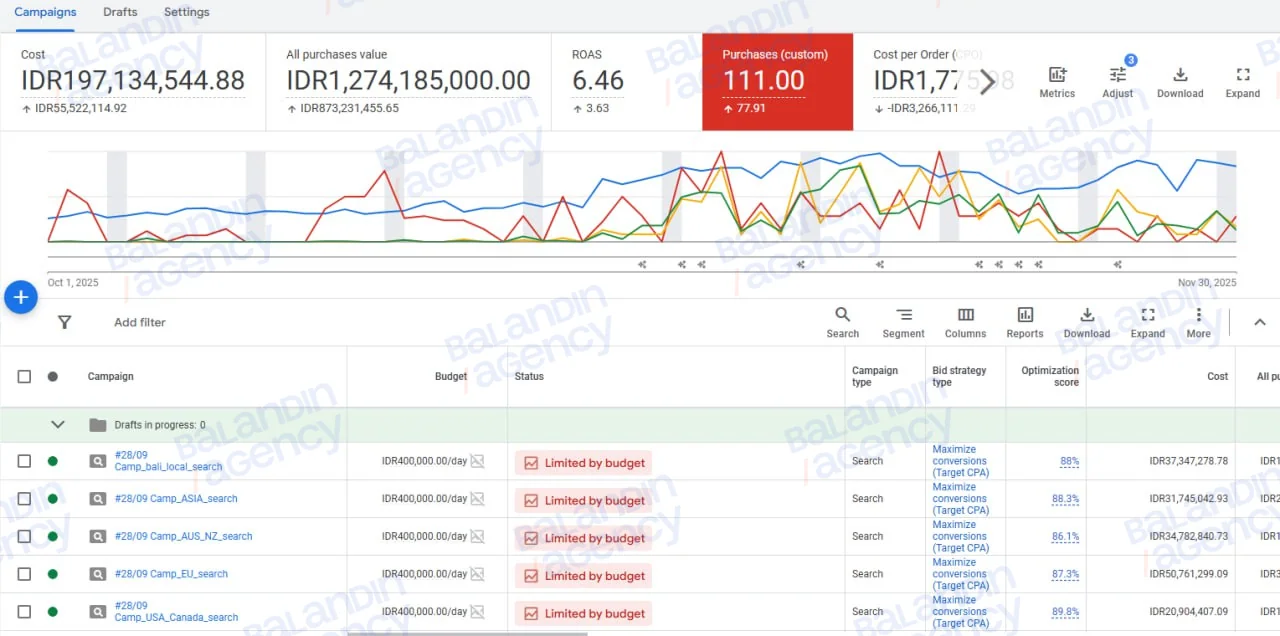This screenshot has width=1280, height=636.
Task: Click the IDR50,761,299.09 cost cell
Action: (1188, 574)
